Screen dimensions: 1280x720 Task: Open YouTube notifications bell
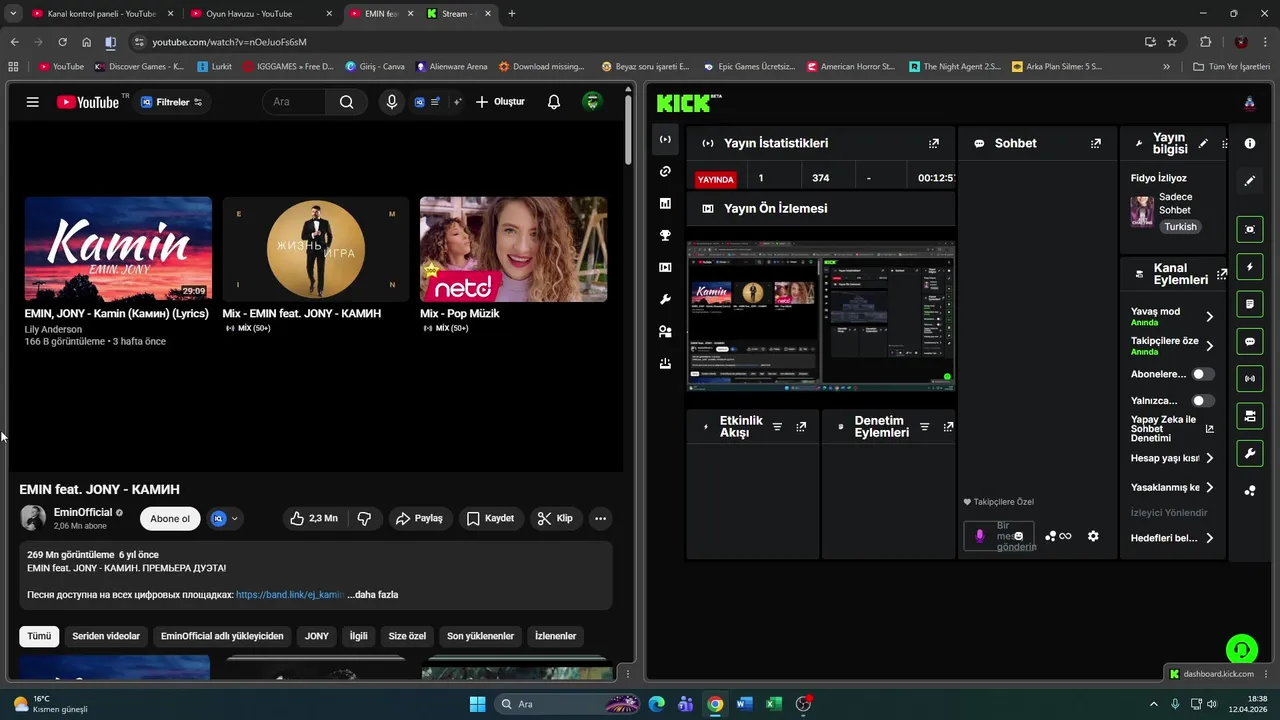pos(554,102)
